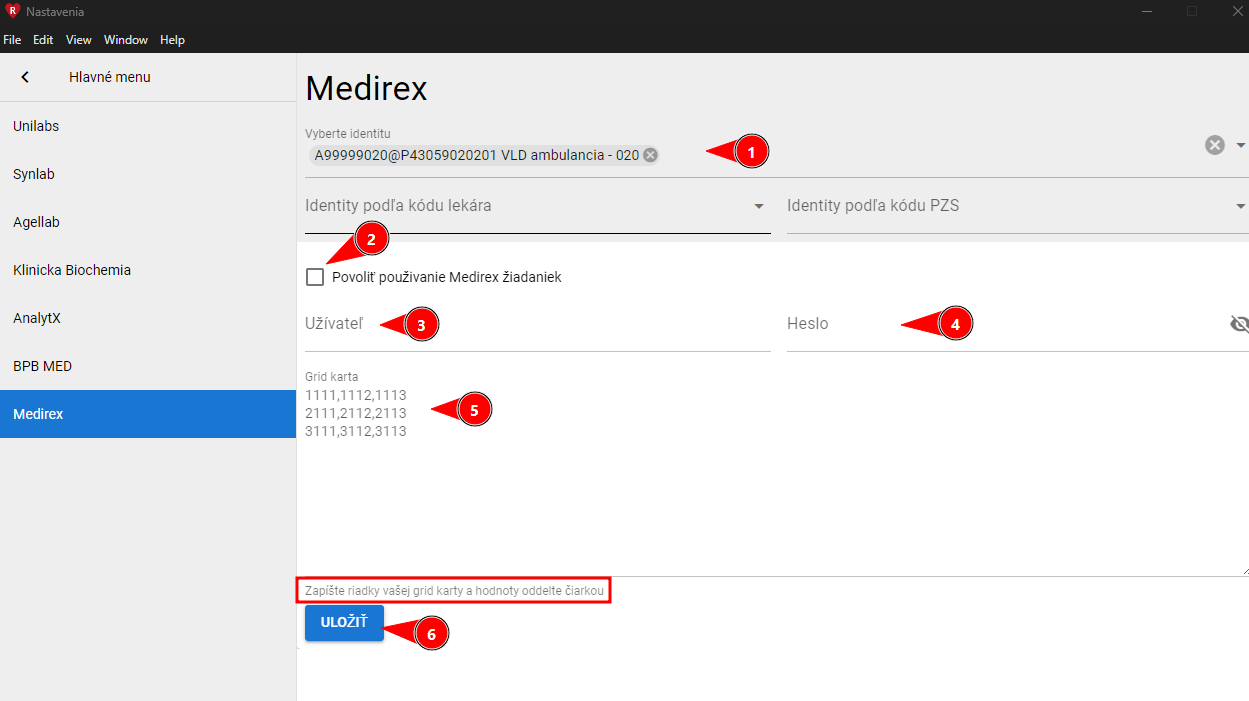Select Klinicka Biochemia in the sidebar
The image size is (1249, 701).
[x=148, y=270]
